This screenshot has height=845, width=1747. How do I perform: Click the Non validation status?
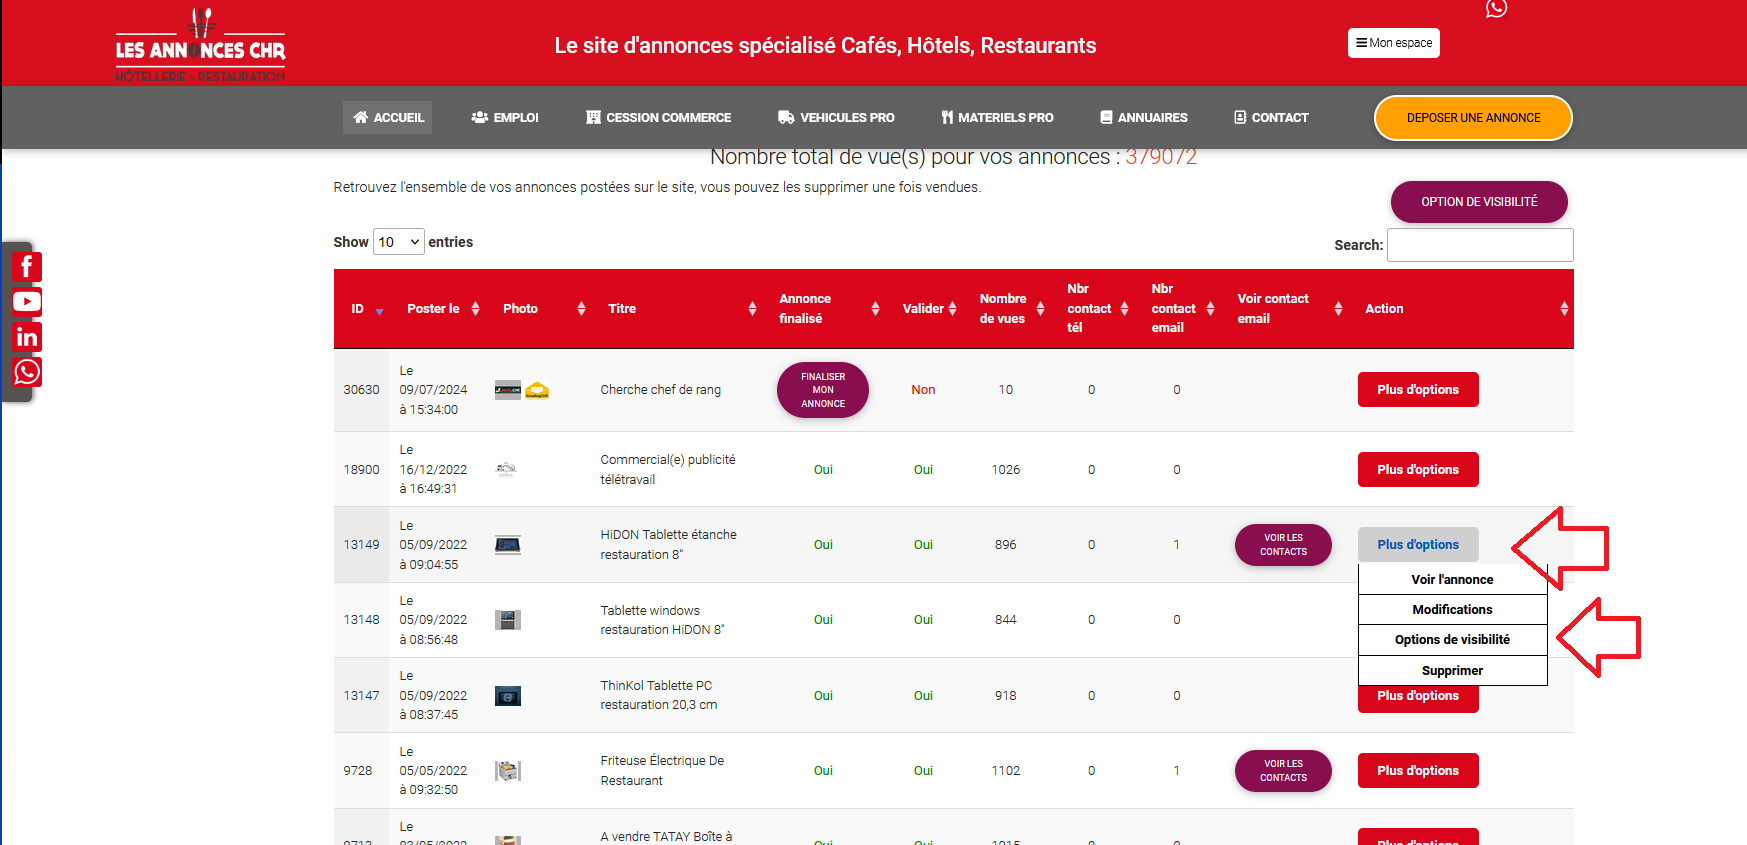click(923, 390)
